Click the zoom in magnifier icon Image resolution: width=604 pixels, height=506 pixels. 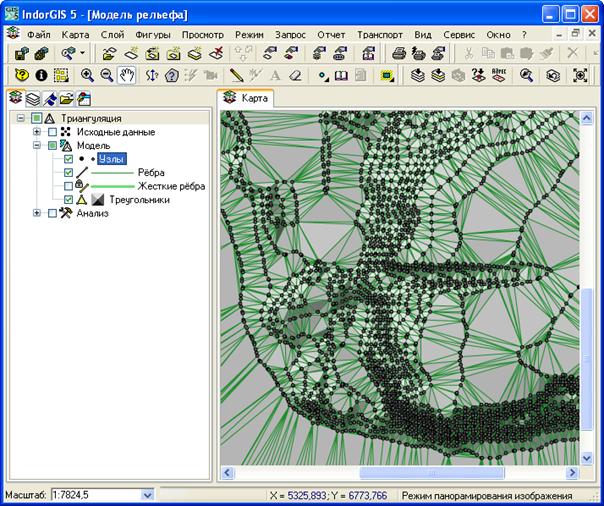(87, 74)
